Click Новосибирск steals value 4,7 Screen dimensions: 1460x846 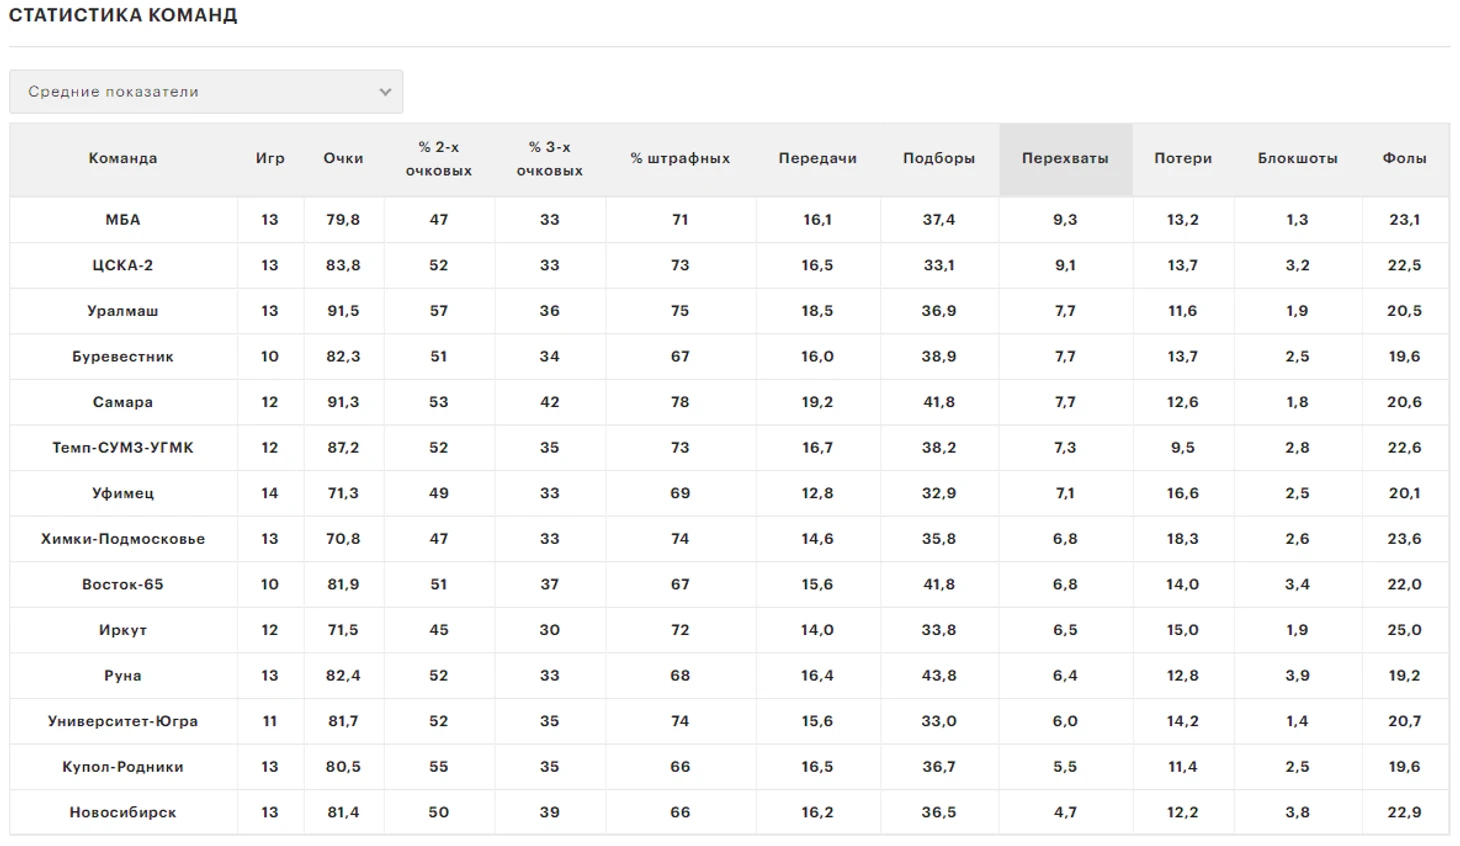[x=1065, y=812]
